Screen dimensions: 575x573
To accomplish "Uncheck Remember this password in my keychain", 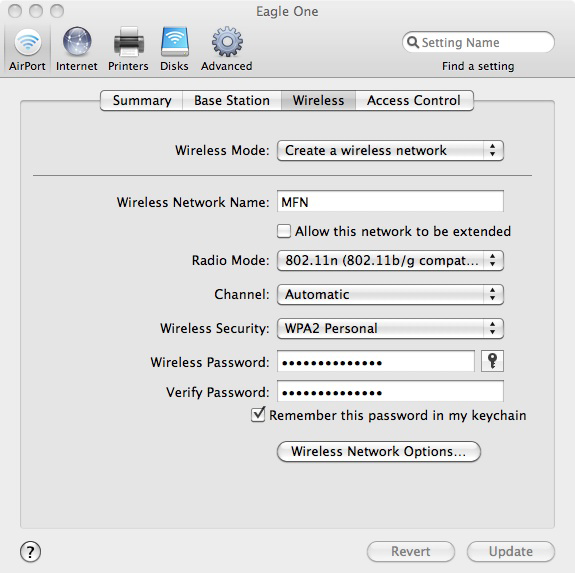I will (258, 415).
